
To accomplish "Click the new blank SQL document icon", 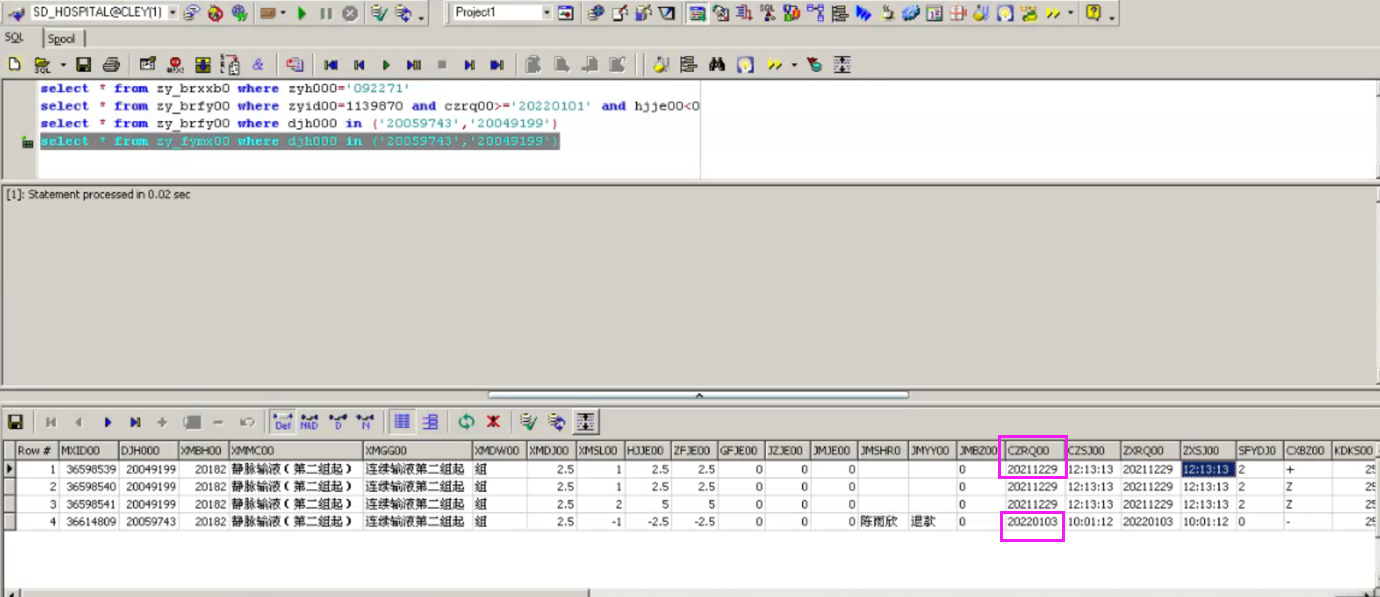I will (x=14, y=65).
